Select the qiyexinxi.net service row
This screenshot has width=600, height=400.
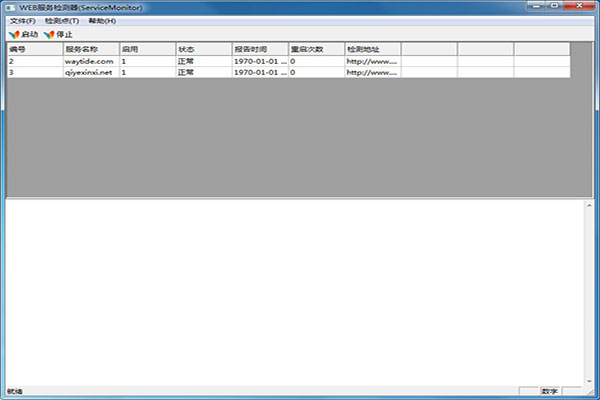89,72
